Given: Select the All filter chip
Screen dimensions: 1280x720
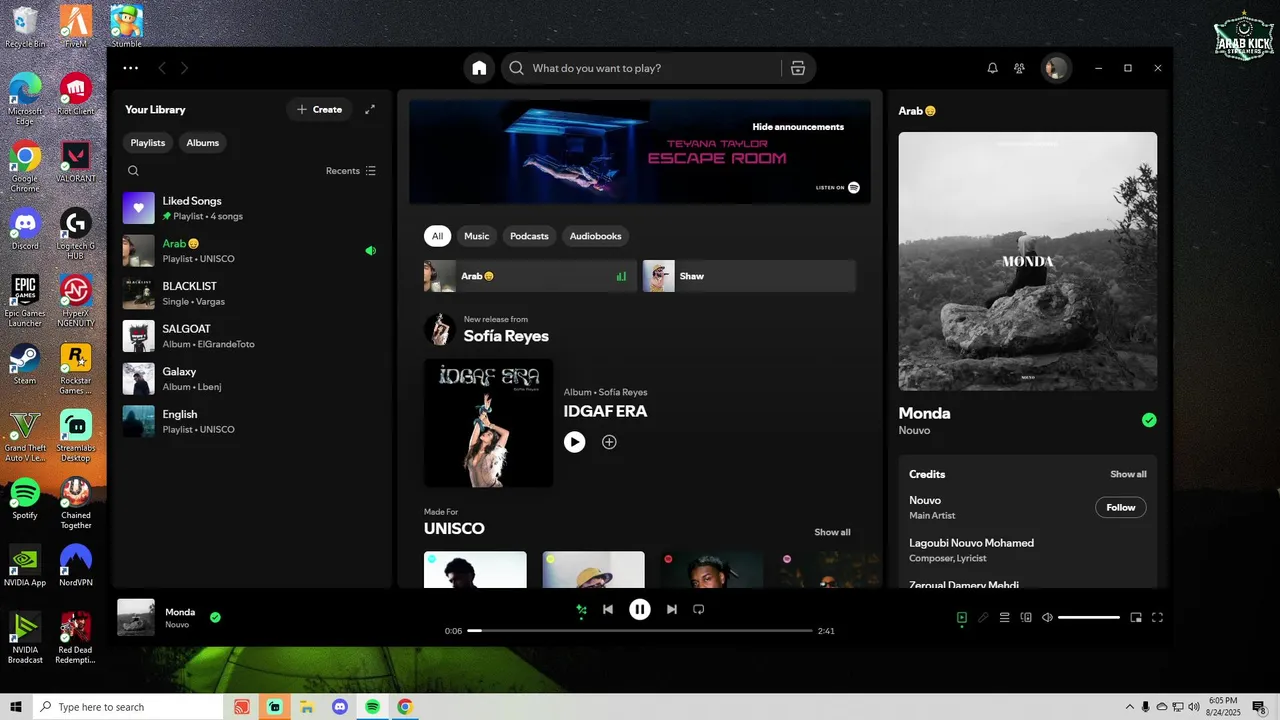Looking at the screenshot, I should [437, 236].
